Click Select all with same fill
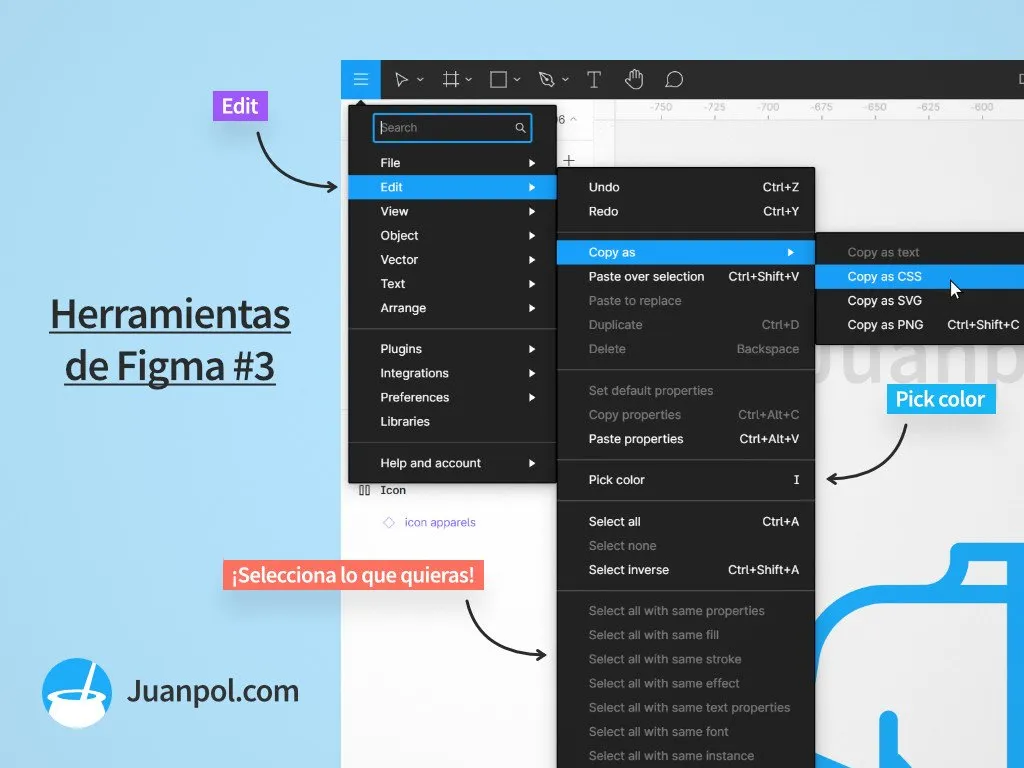 [686, 635]
